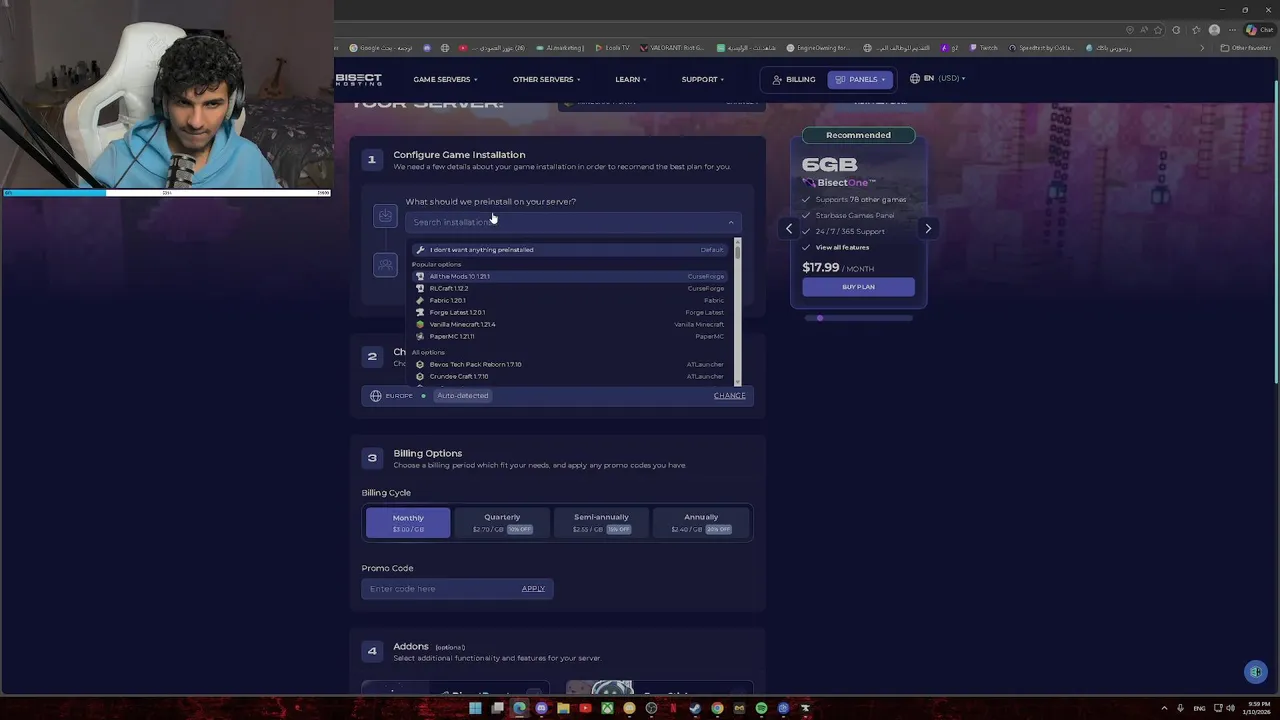Image resolution: width=1280 pixels, height=720 pixels.
Task: Click the round blue widget button at bottom right
Action: pyautogui.click(x=1256, y=672)
